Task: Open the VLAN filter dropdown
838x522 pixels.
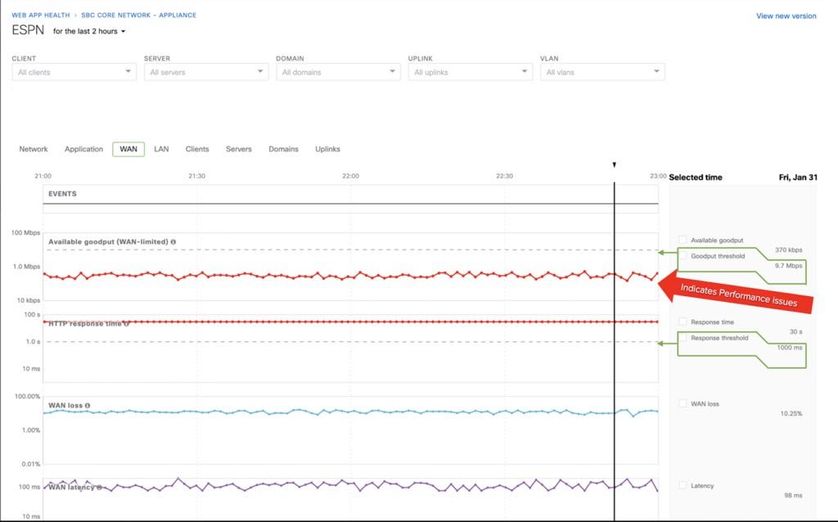Action: (x=601, y=72)
